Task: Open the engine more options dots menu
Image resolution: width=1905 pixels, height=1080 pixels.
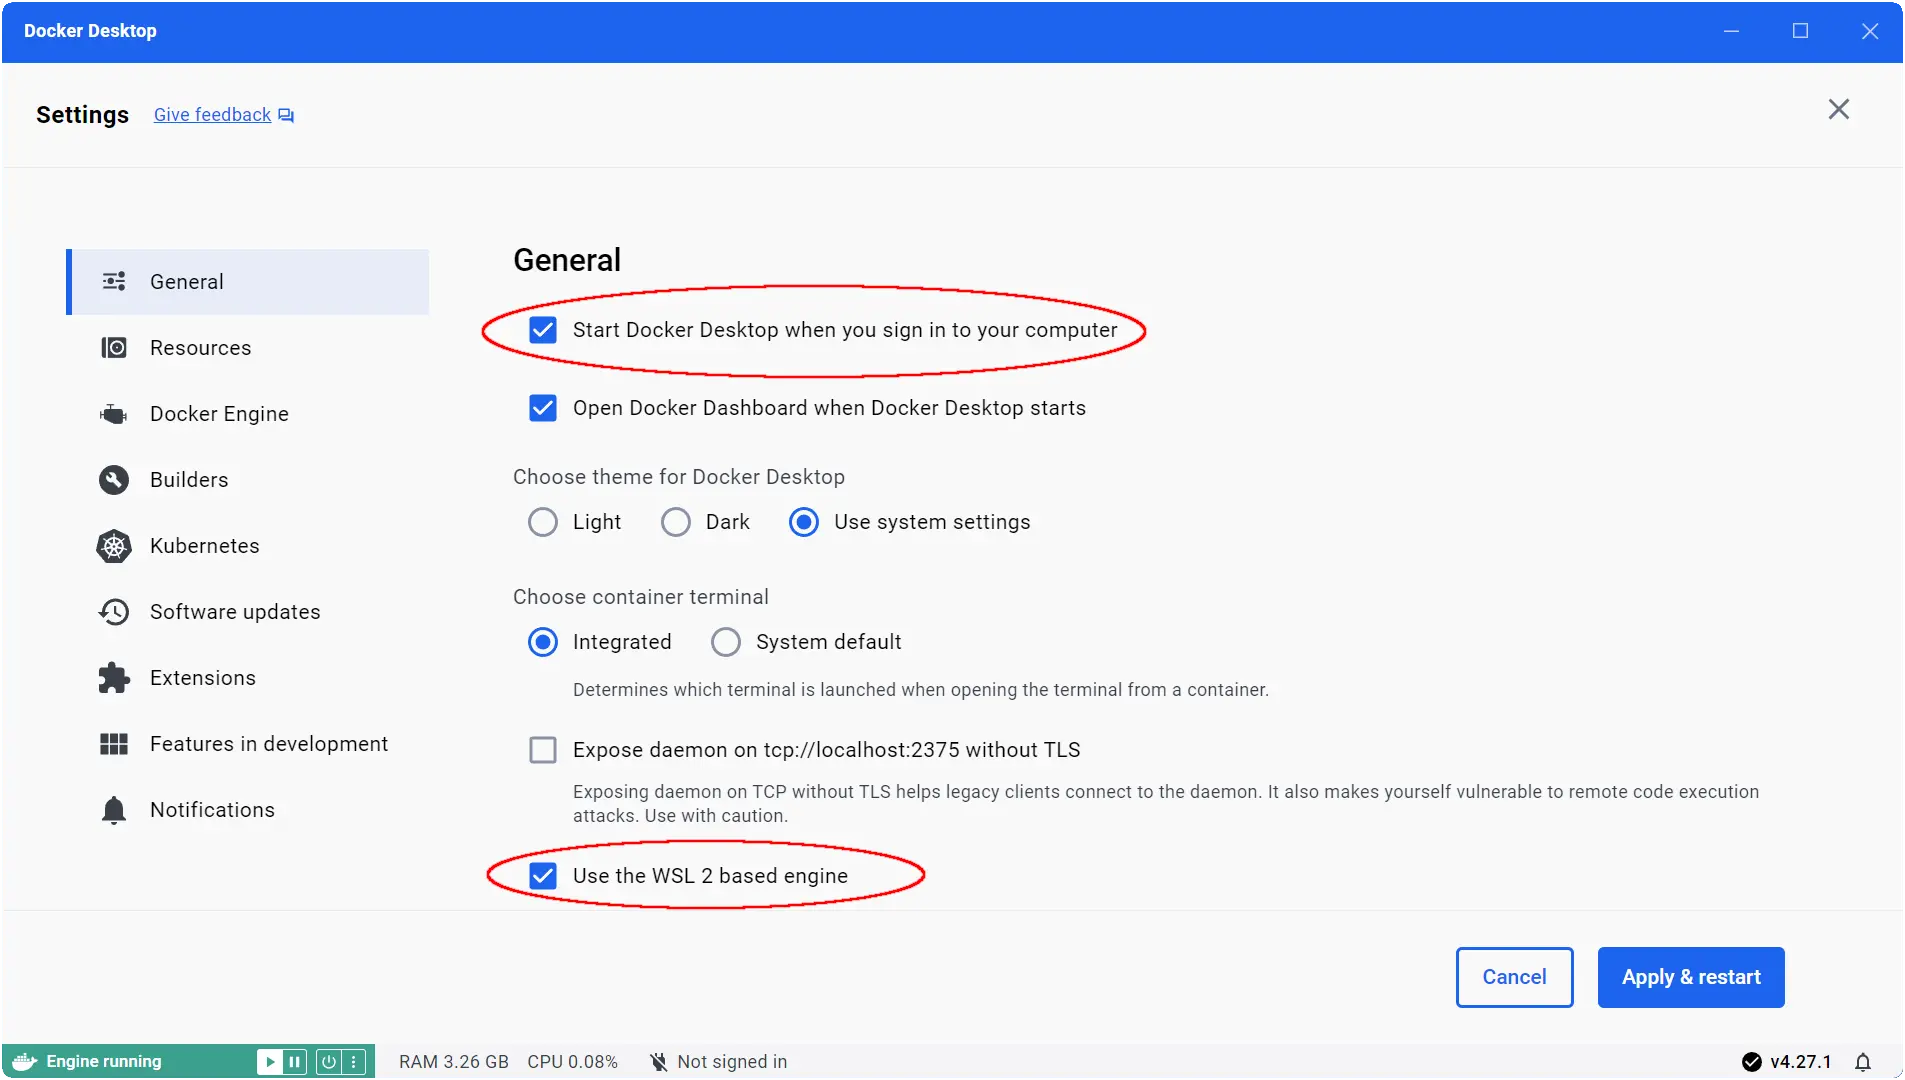Action: tap(354, 1061)
